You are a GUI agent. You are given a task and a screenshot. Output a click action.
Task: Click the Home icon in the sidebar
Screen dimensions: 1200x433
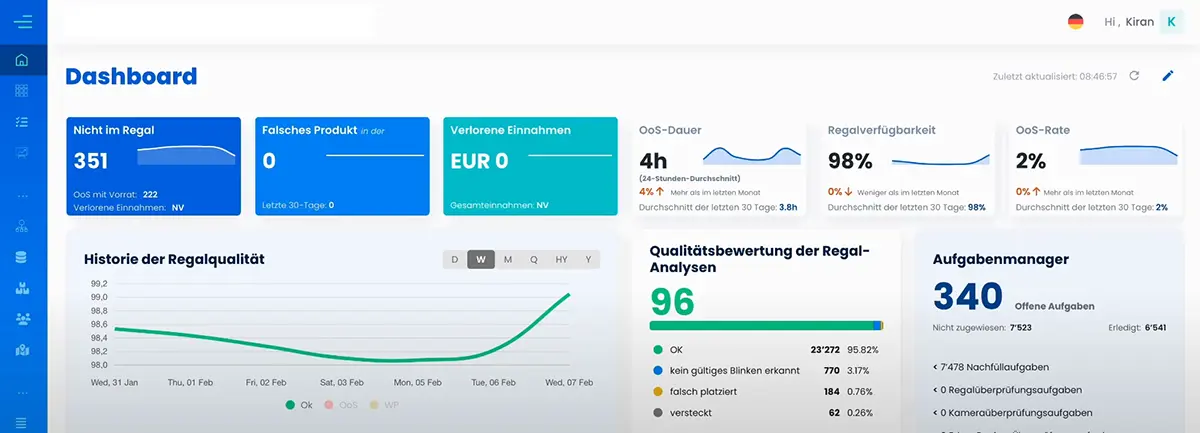point(22,60)
